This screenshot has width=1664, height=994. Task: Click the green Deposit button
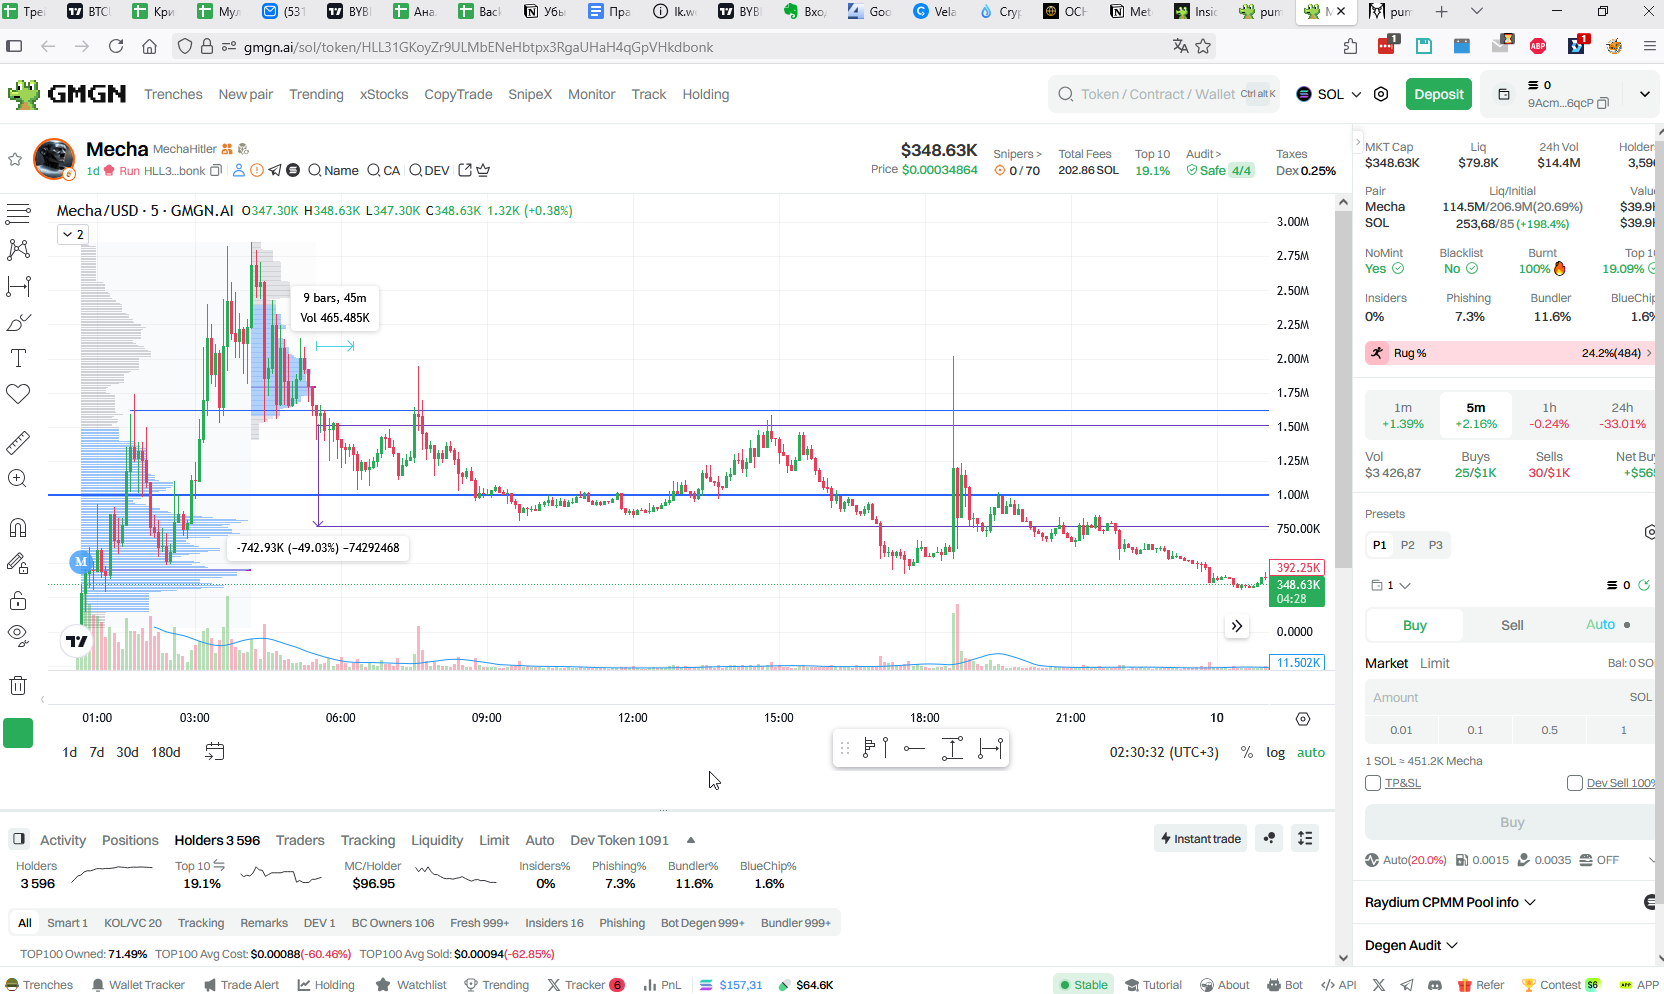(x=1439, y=94)
